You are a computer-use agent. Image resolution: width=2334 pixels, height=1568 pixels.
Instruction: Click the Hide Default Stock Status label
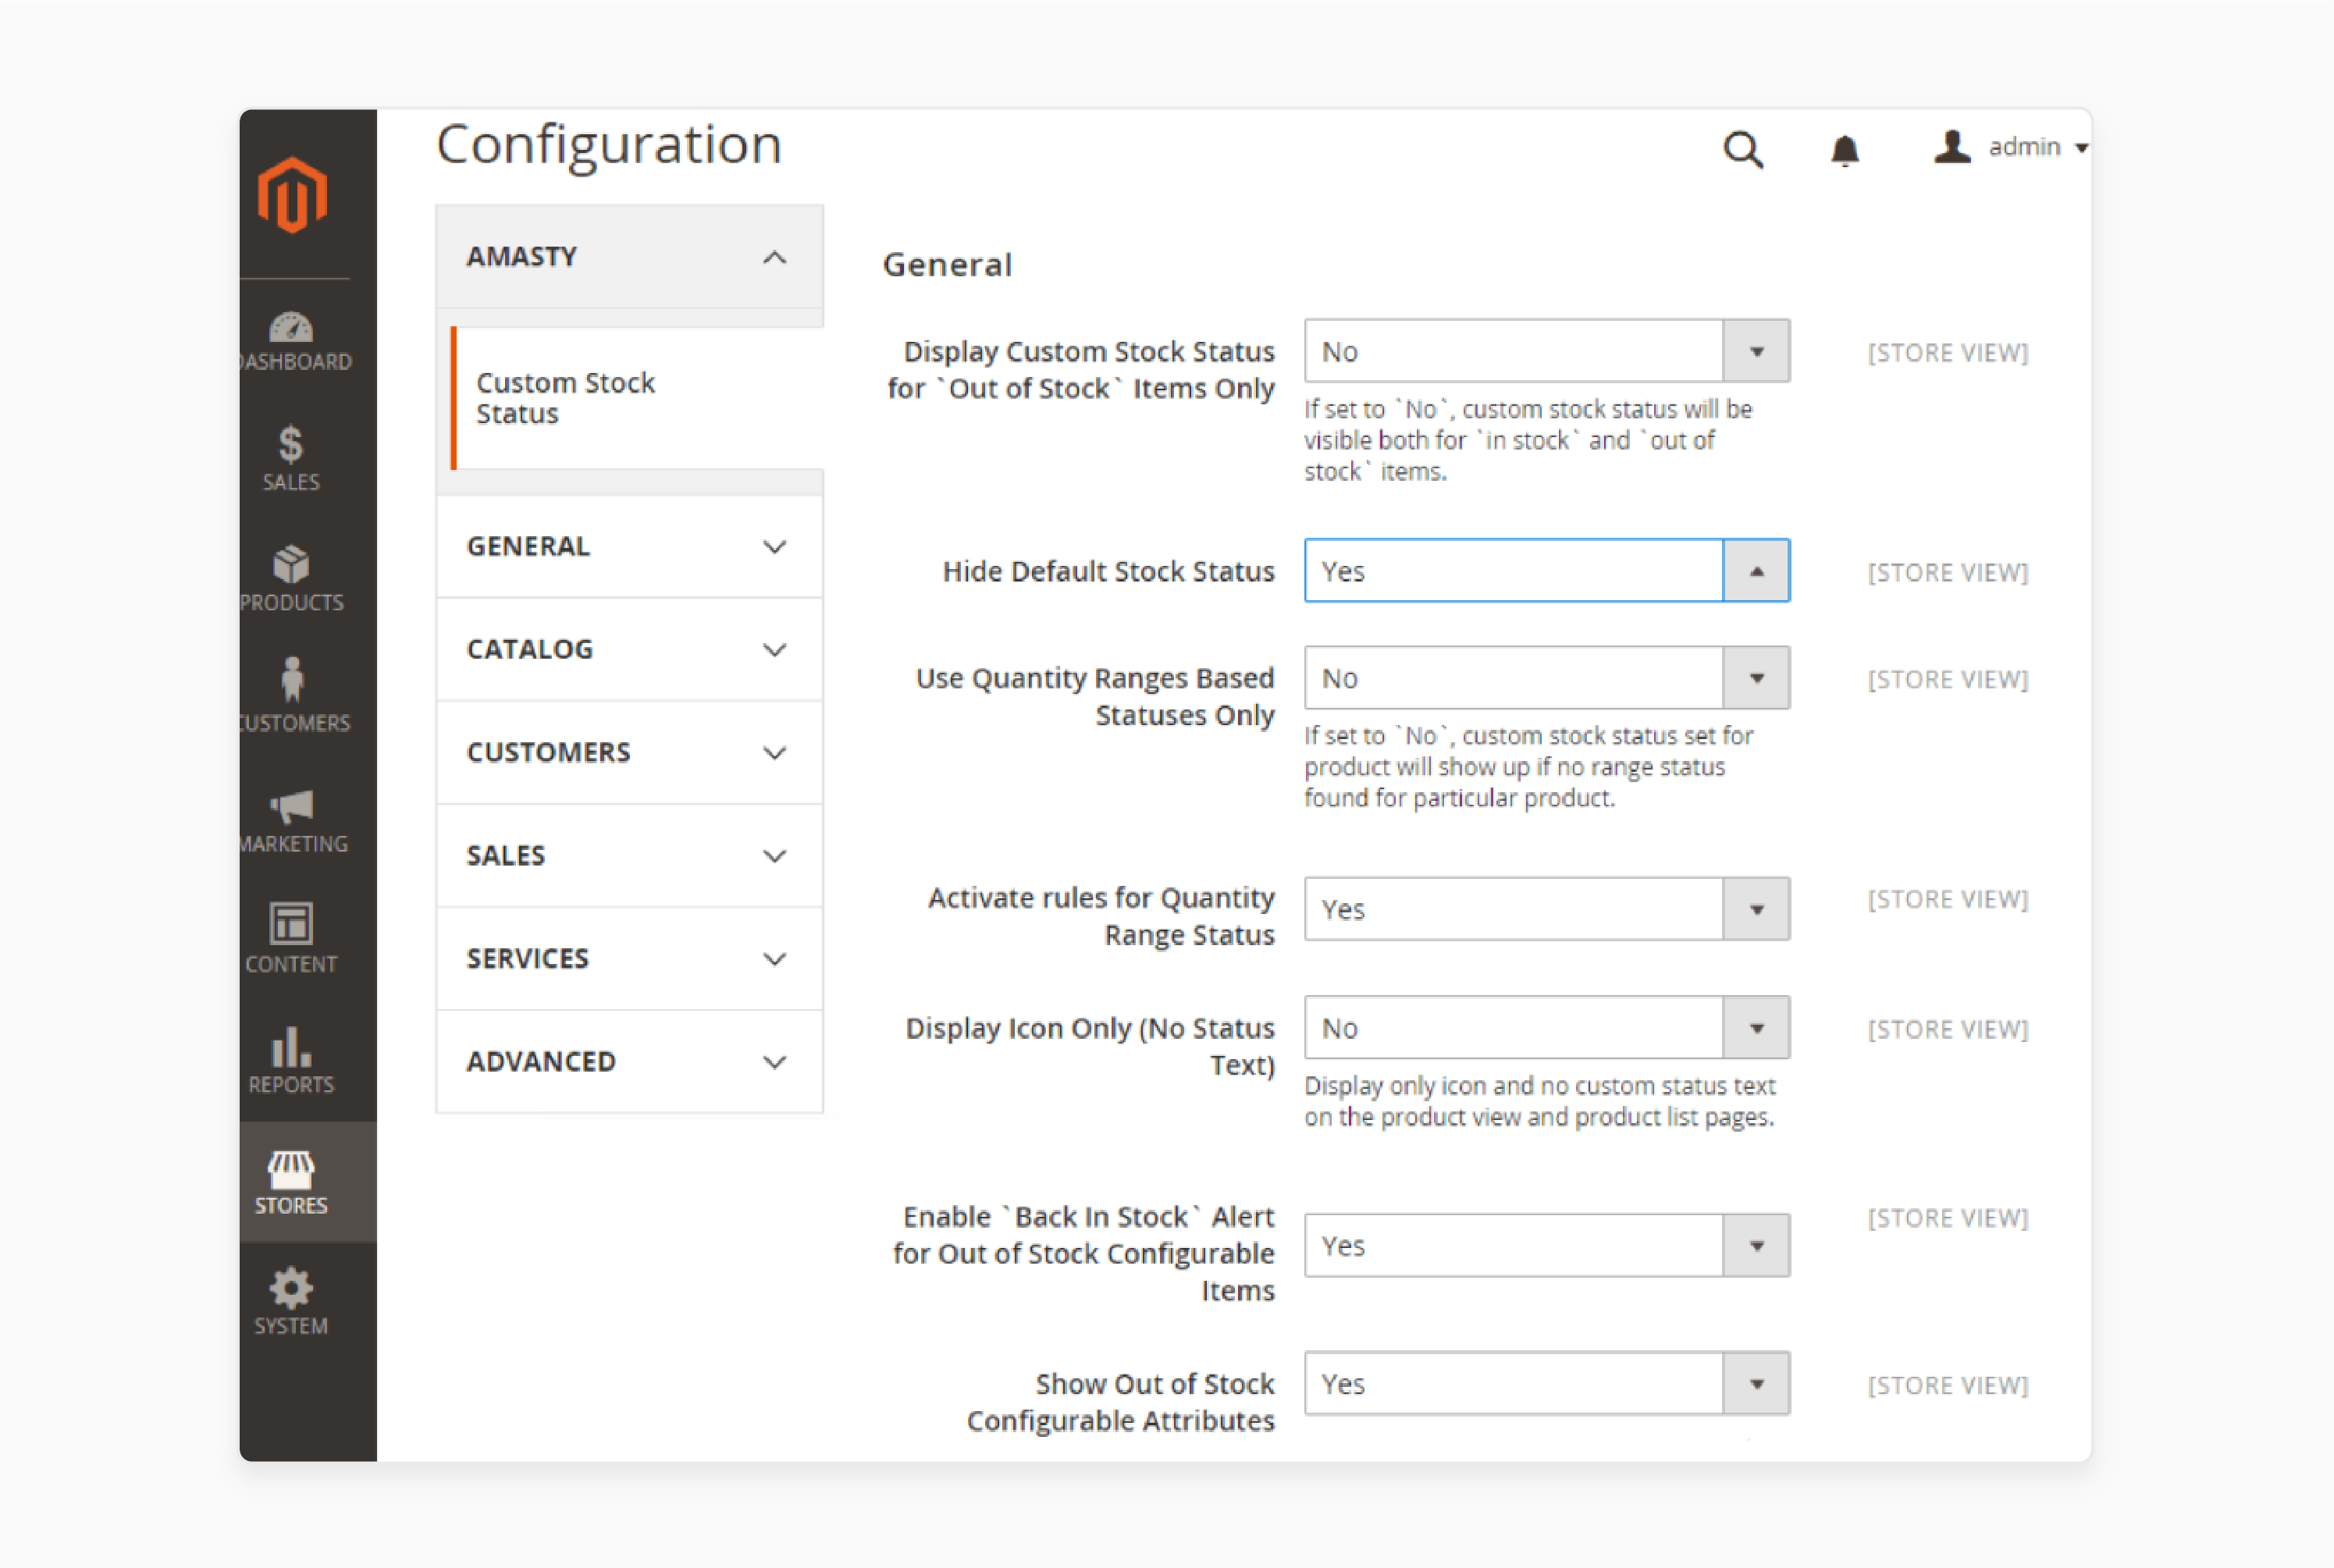click(x=1108, y=571)
